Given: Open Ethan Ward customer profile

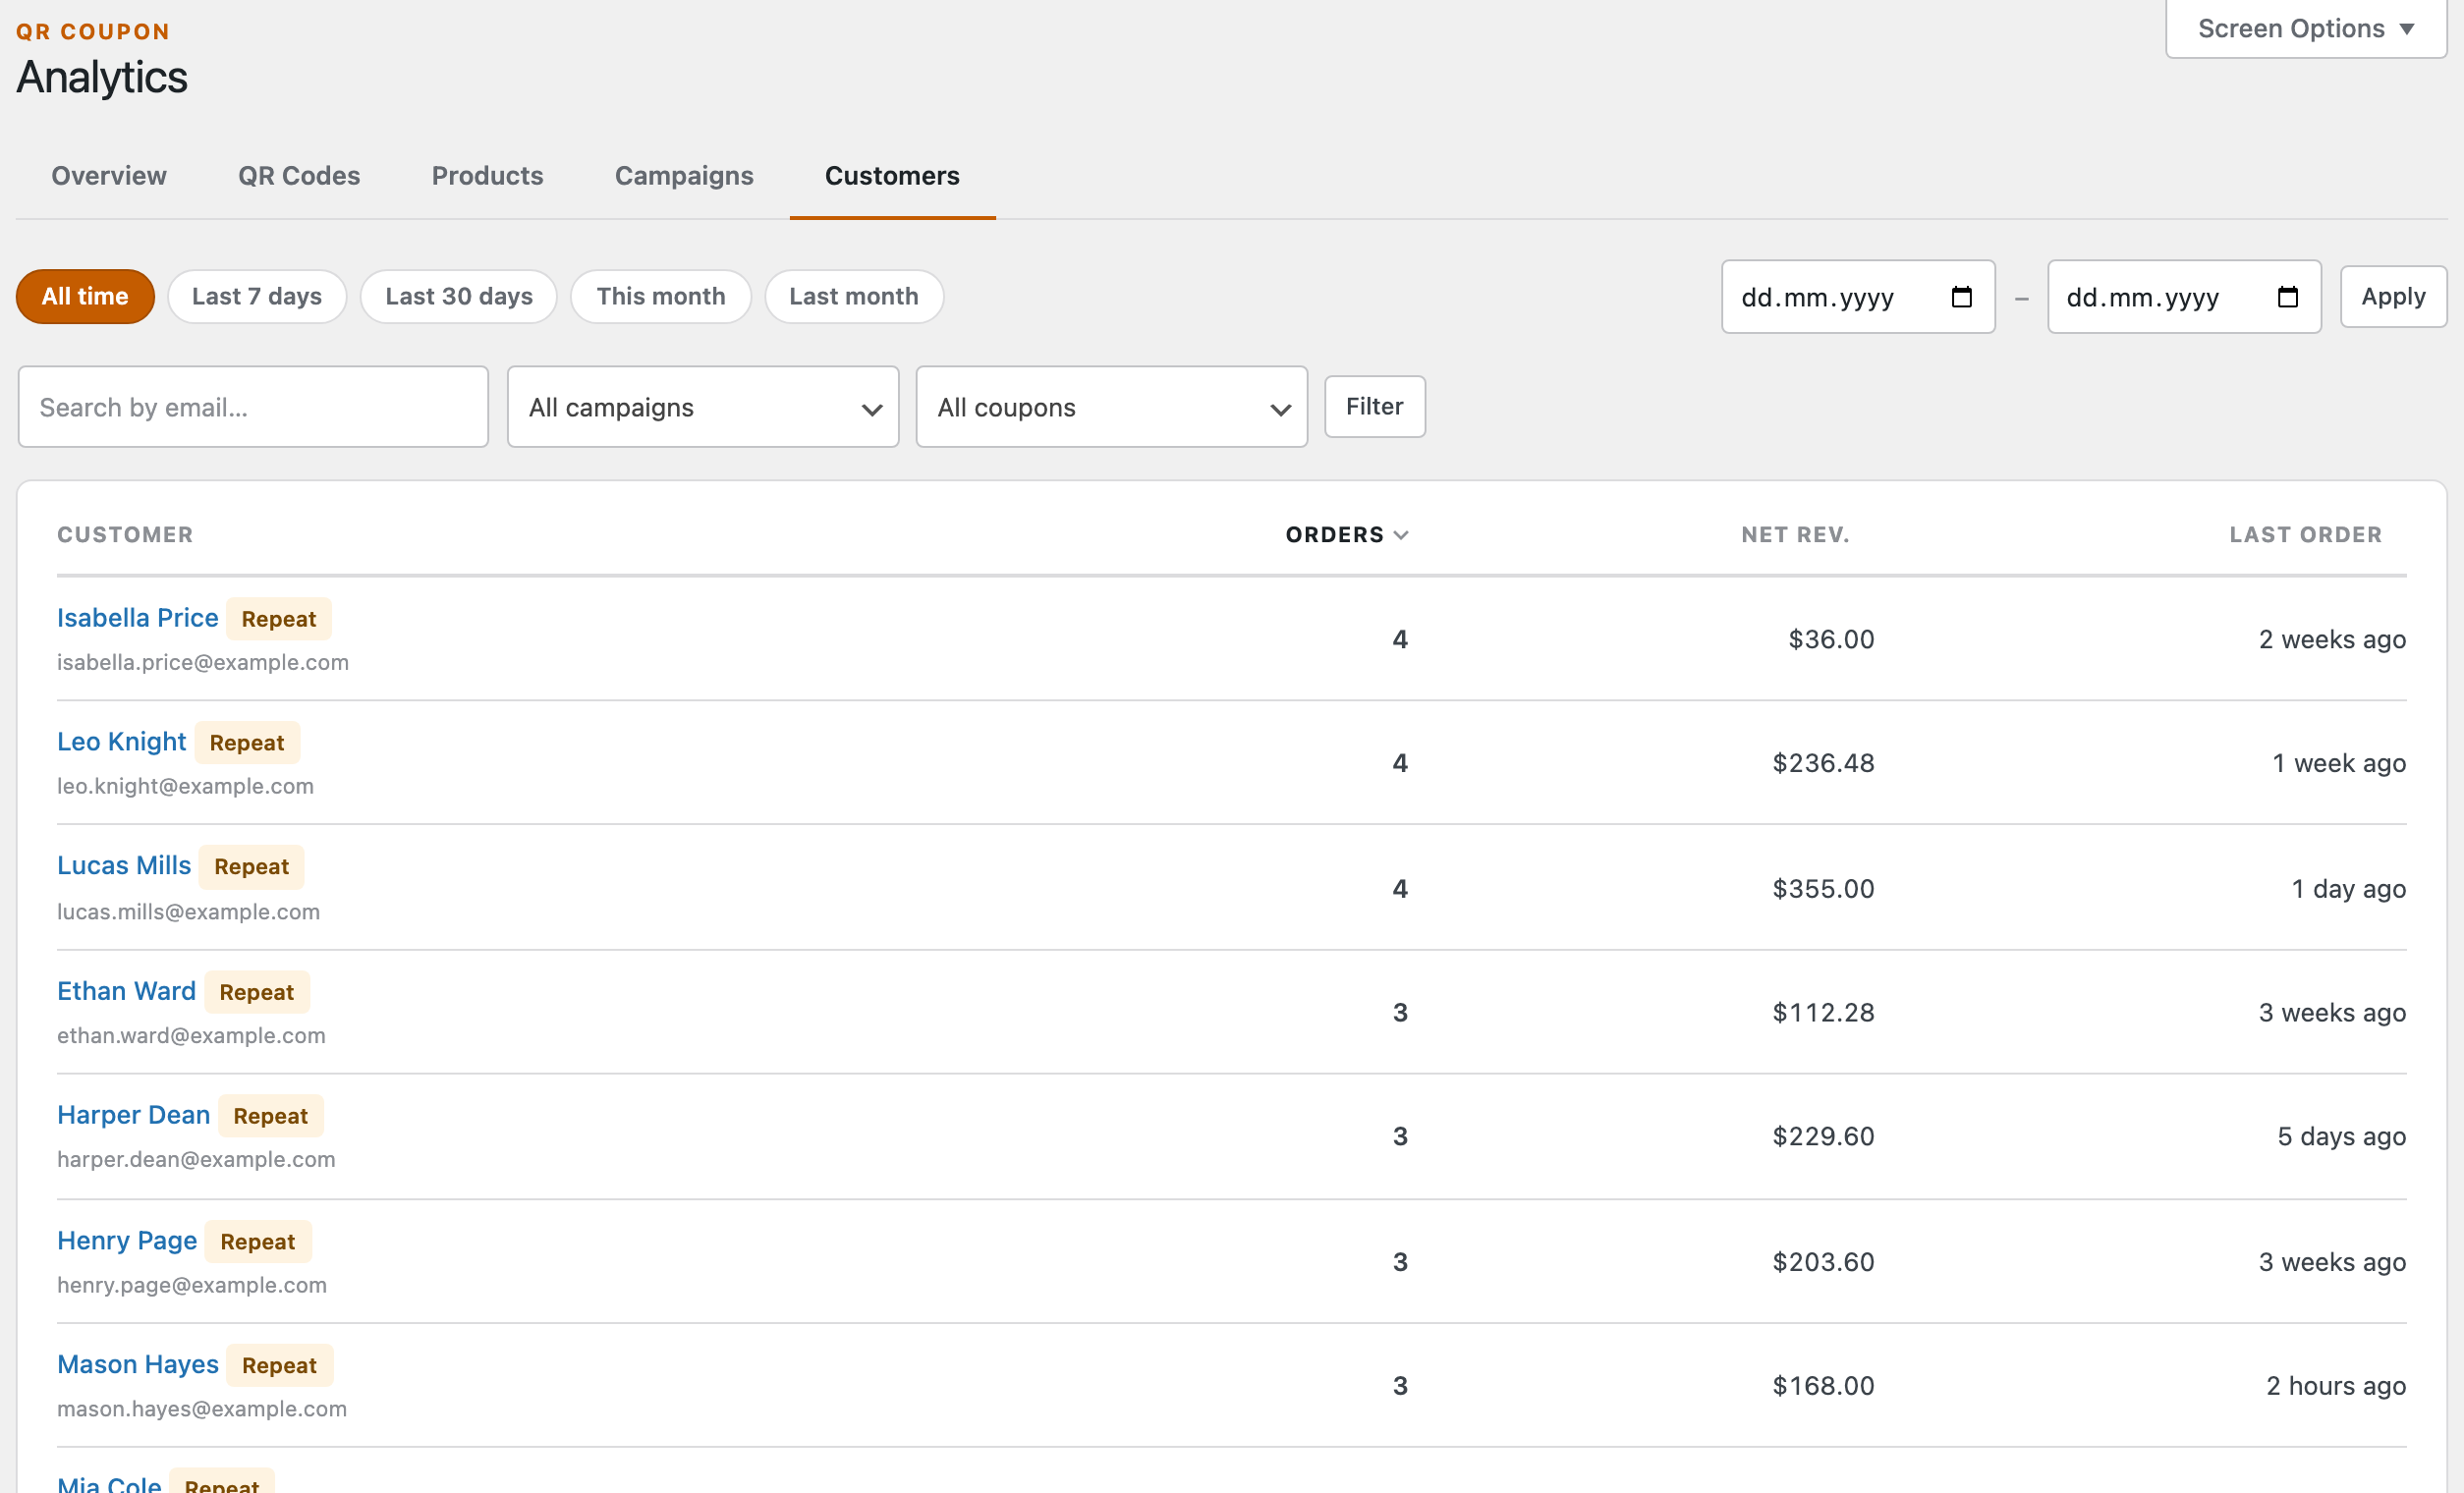Looking at the screenshot, I should click(x=127, y=992).
